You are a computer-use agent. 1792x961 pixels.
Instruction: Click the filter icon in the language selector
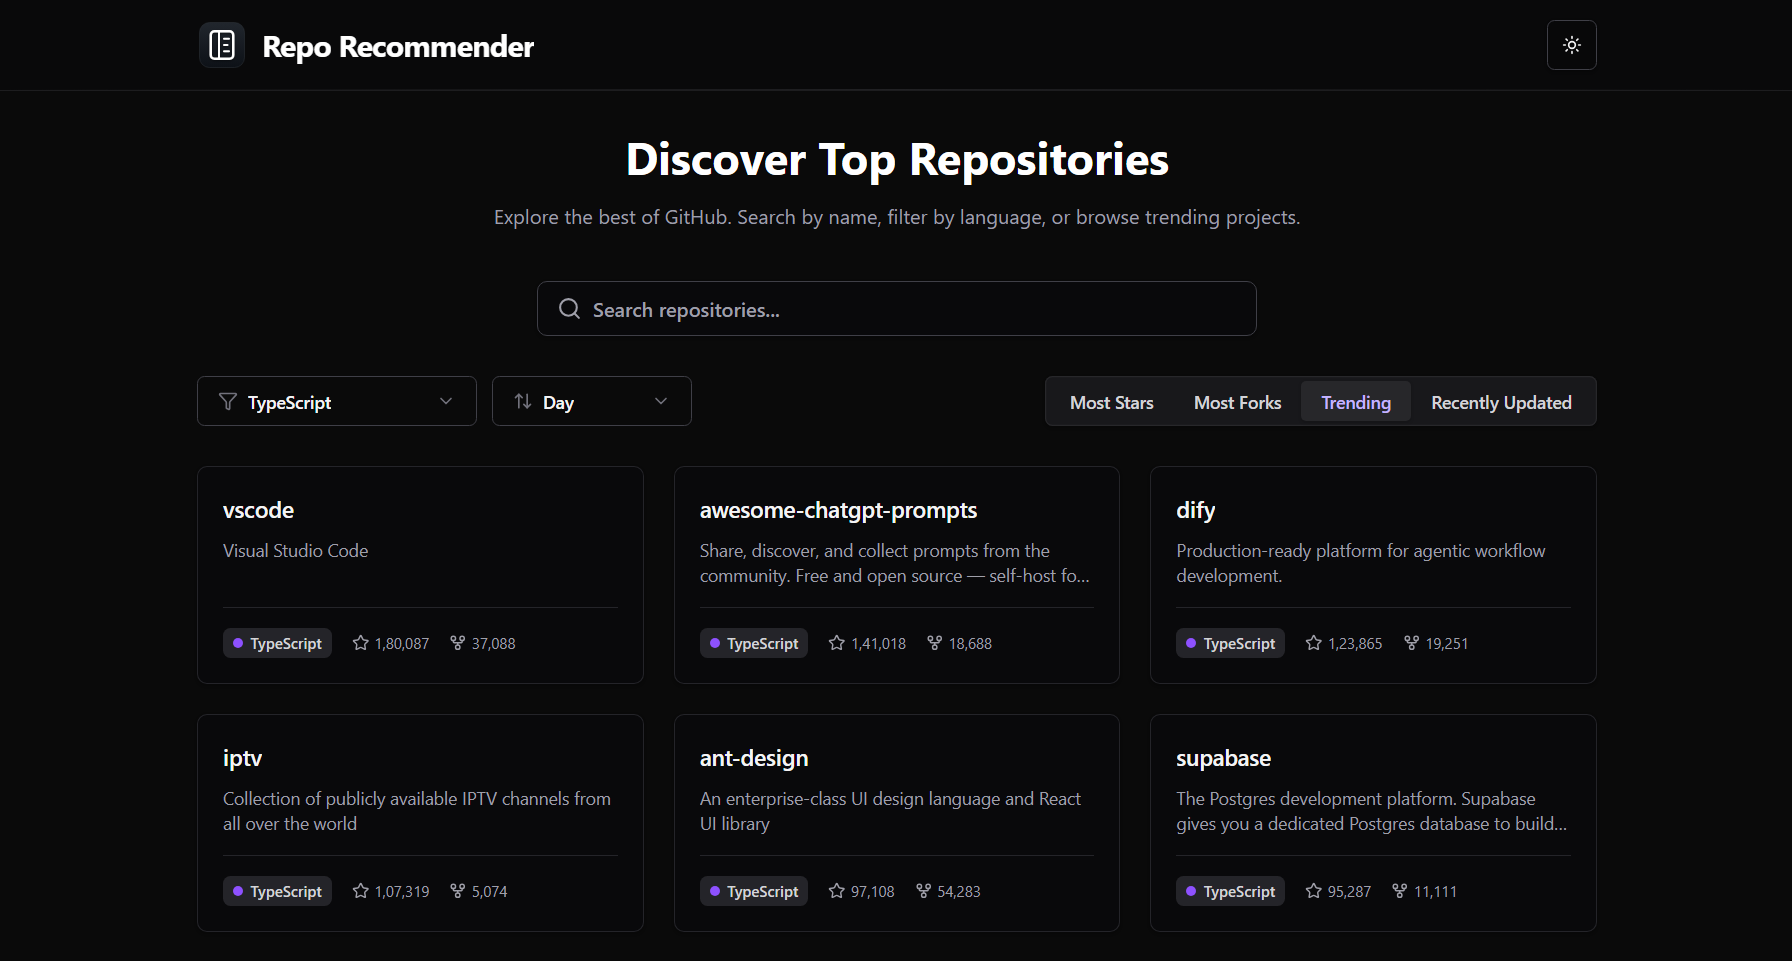coord(227,401)
